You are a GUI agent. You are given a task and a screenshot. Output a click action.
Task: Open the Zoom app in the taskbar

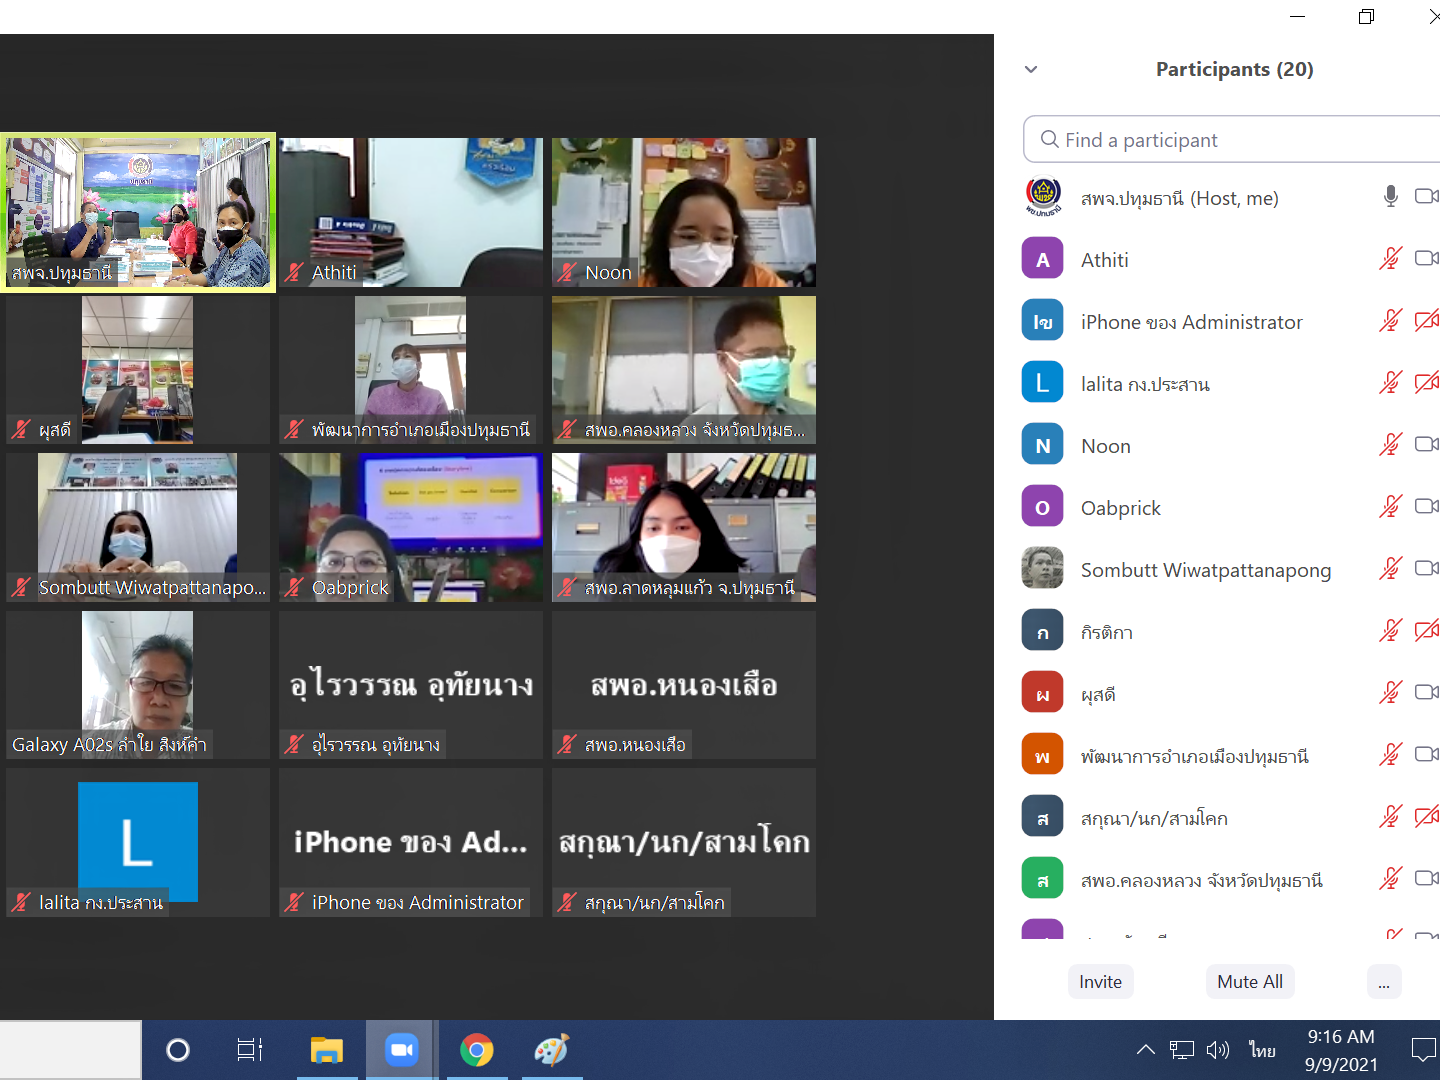[401, 1050]
